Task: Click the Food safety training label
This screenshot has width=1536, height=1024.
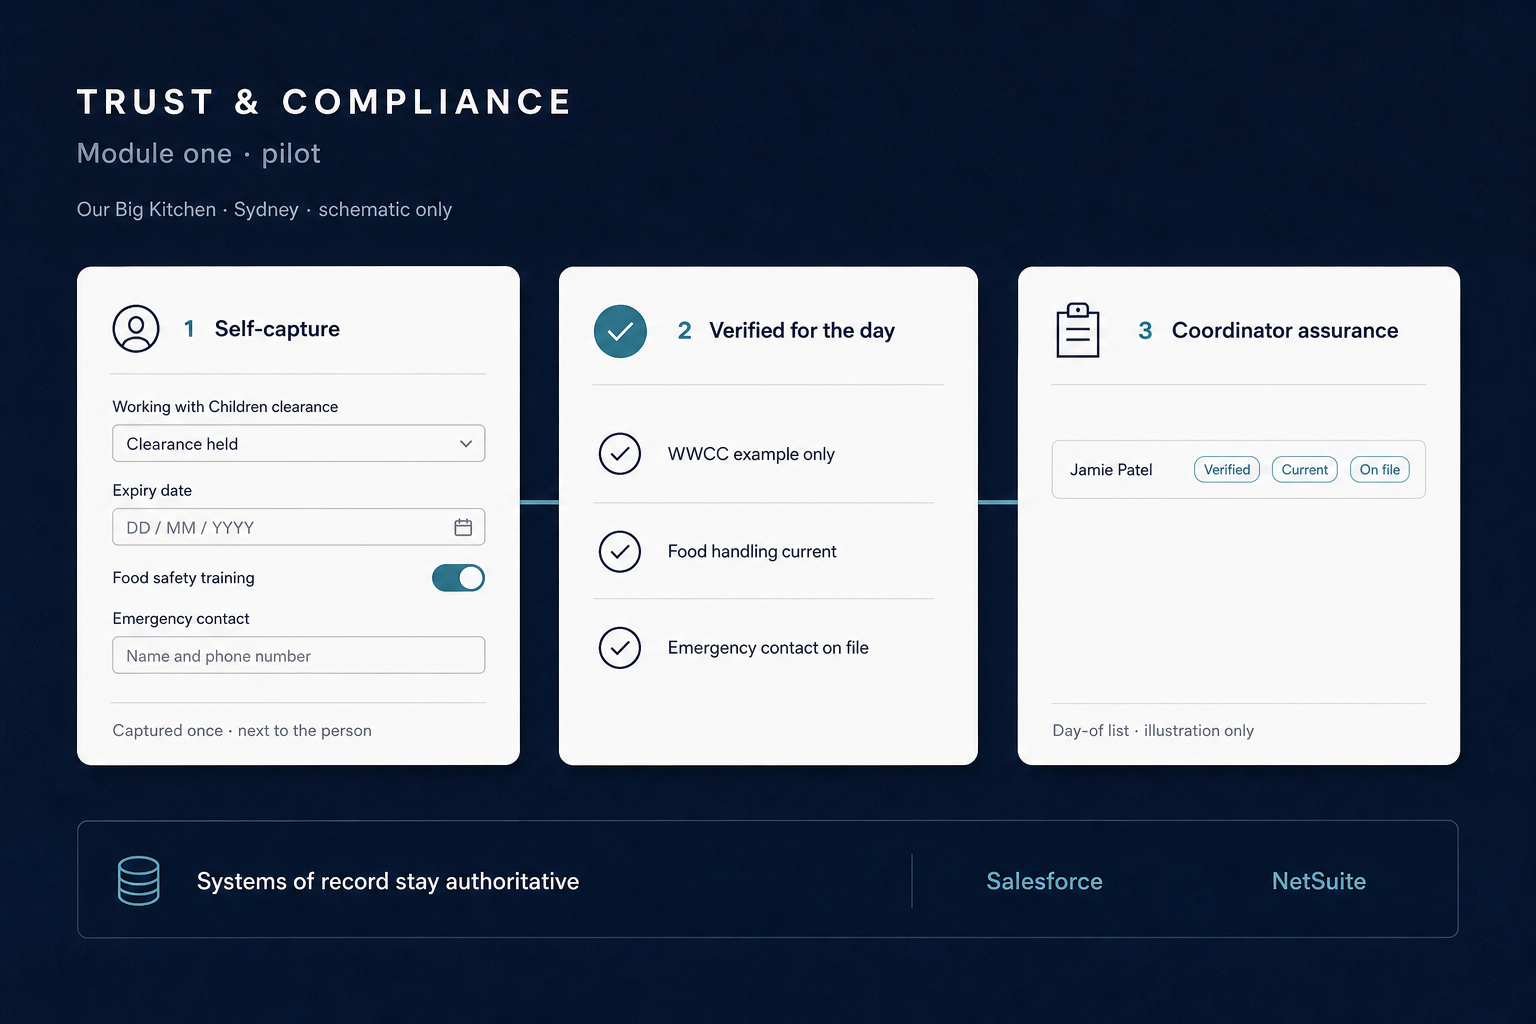Action: [183, 578]
